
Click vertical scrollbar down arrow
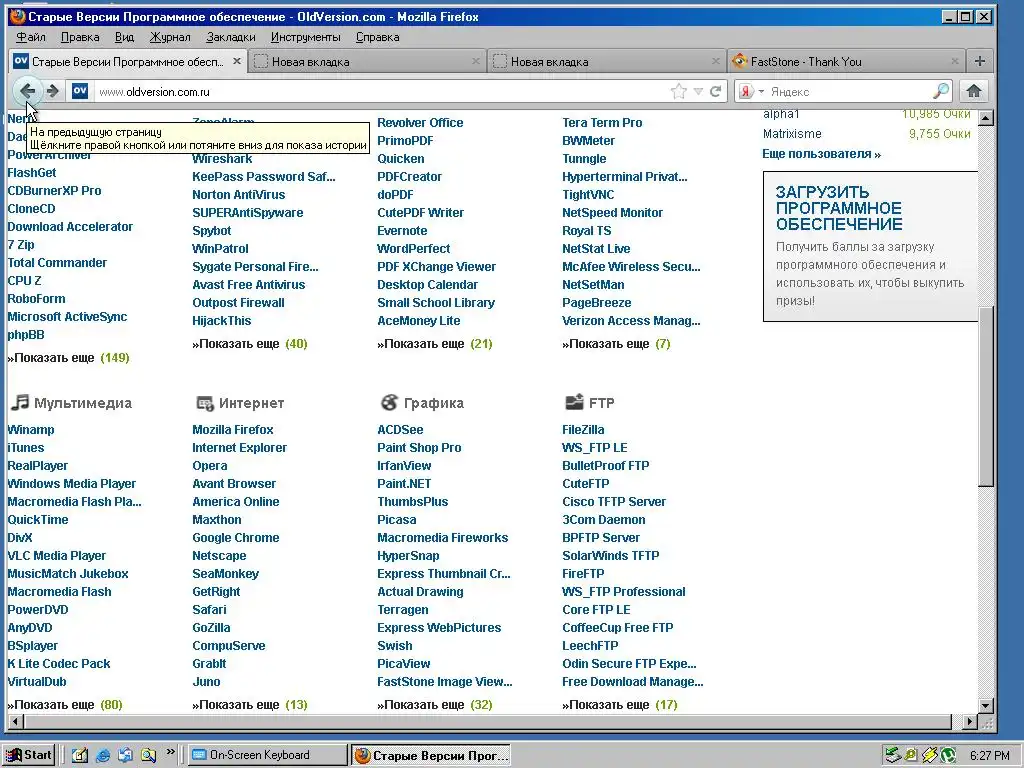coord(986,705)
